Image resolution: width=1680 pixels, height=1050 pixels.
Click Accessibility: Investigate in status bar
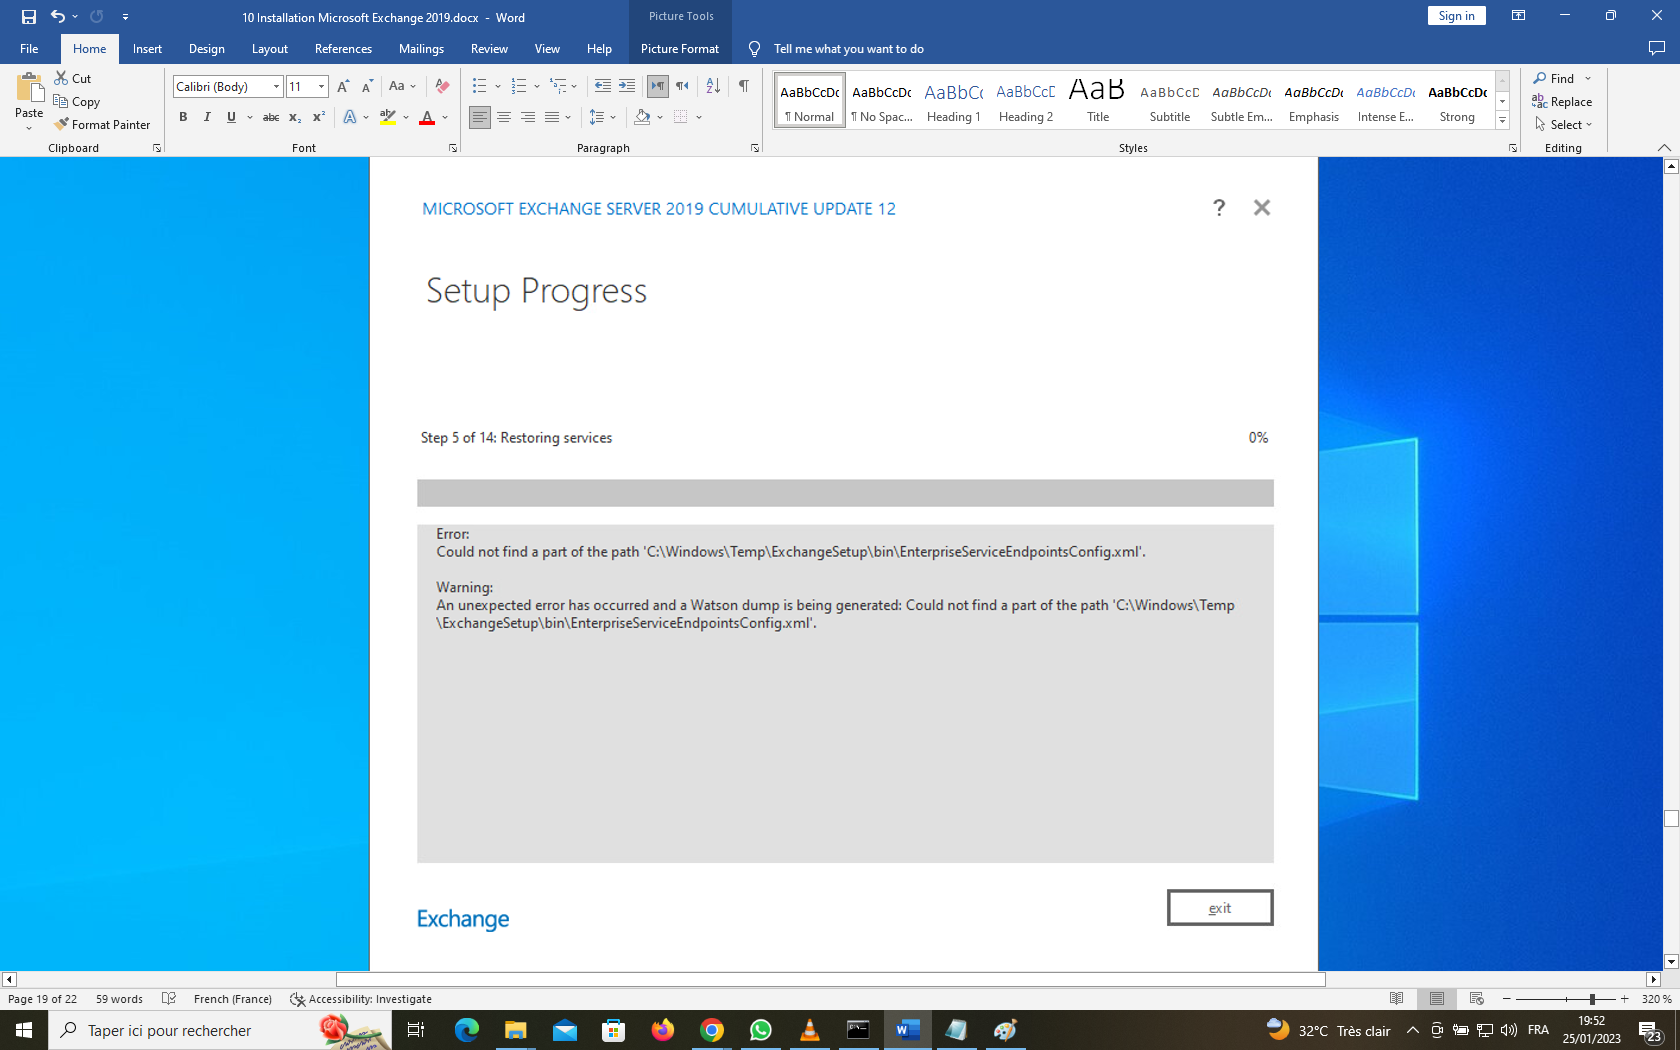tap(361, 999)
